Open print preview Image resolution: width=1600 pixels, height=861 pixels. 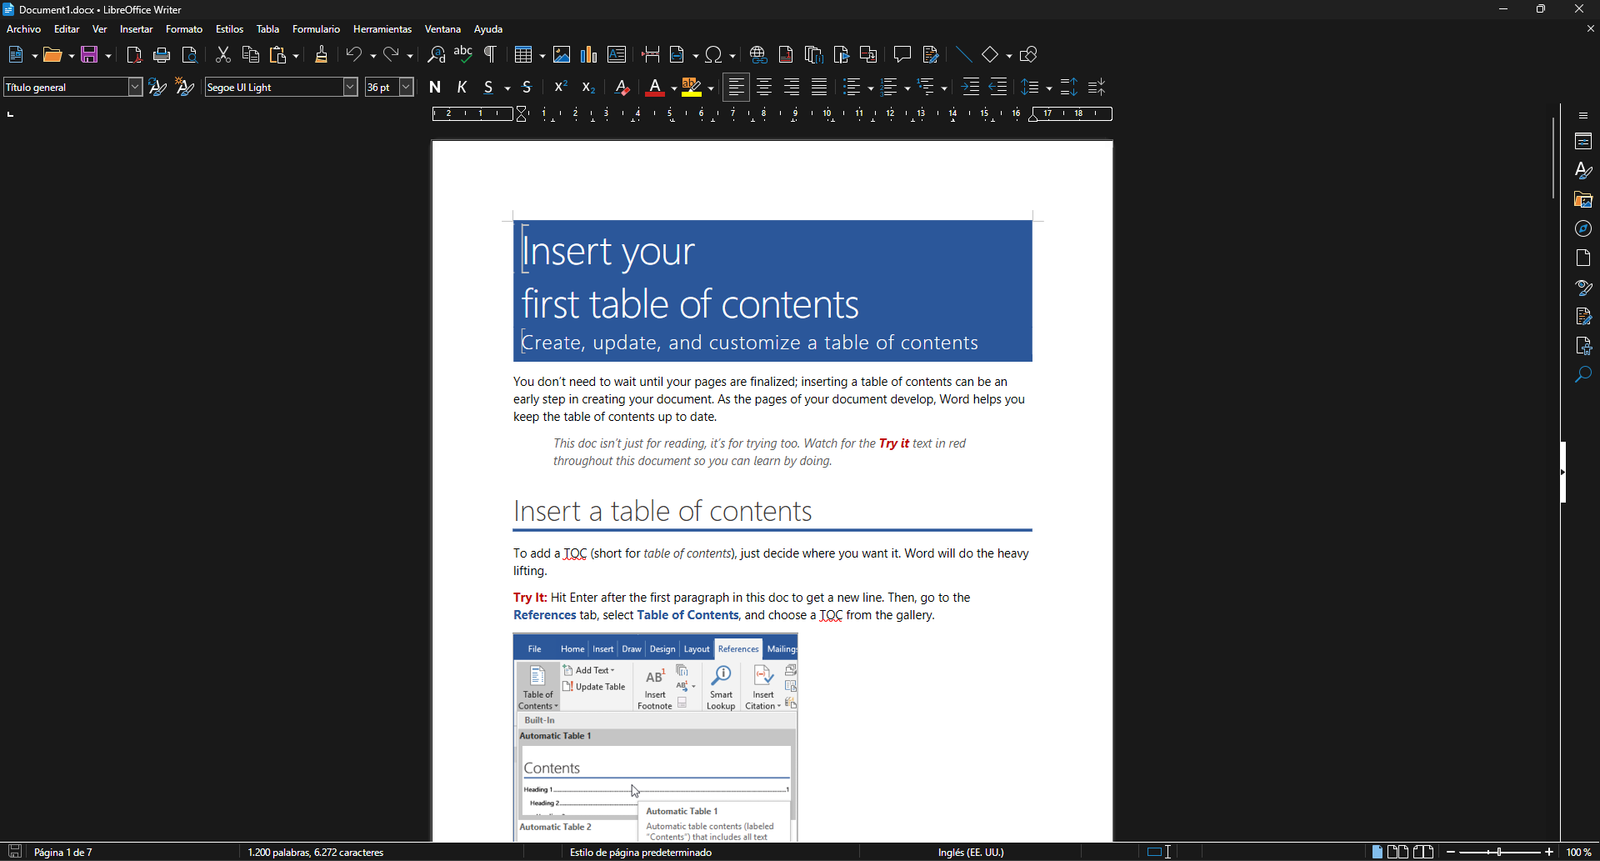coord(190,55)
